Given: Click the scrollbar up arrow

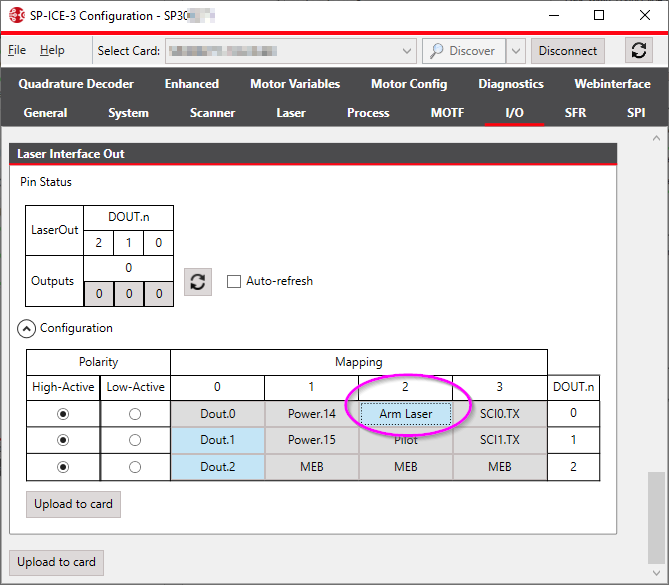Looking at the screenshot, I should (x=656, y=138).
